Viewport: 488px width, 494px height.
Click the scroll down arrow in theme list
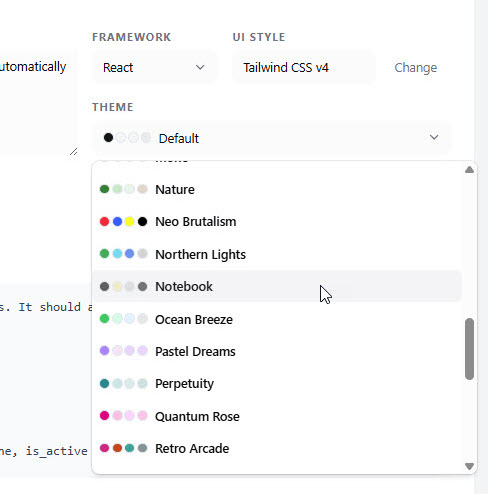[469, 466]
